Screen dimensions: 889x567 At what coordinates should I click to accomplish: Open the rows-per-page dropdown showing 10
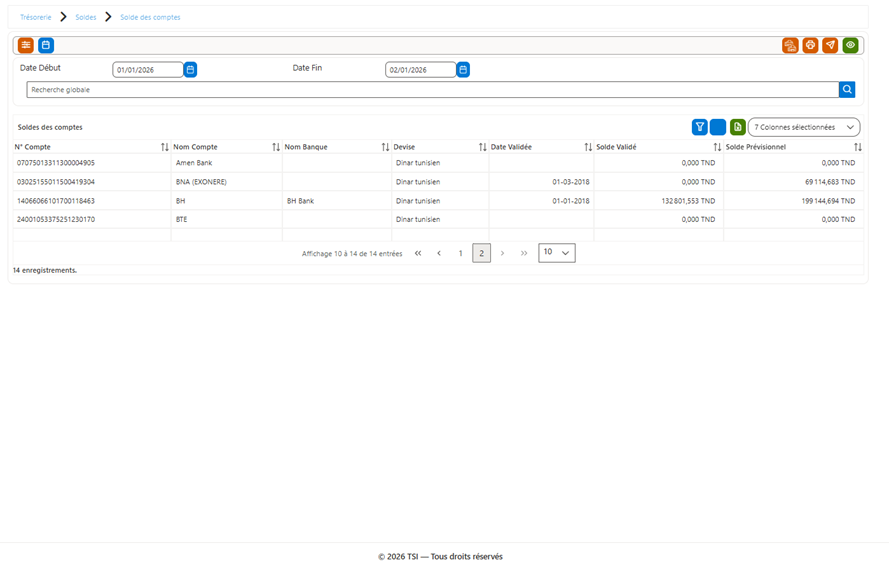(557, 253)
